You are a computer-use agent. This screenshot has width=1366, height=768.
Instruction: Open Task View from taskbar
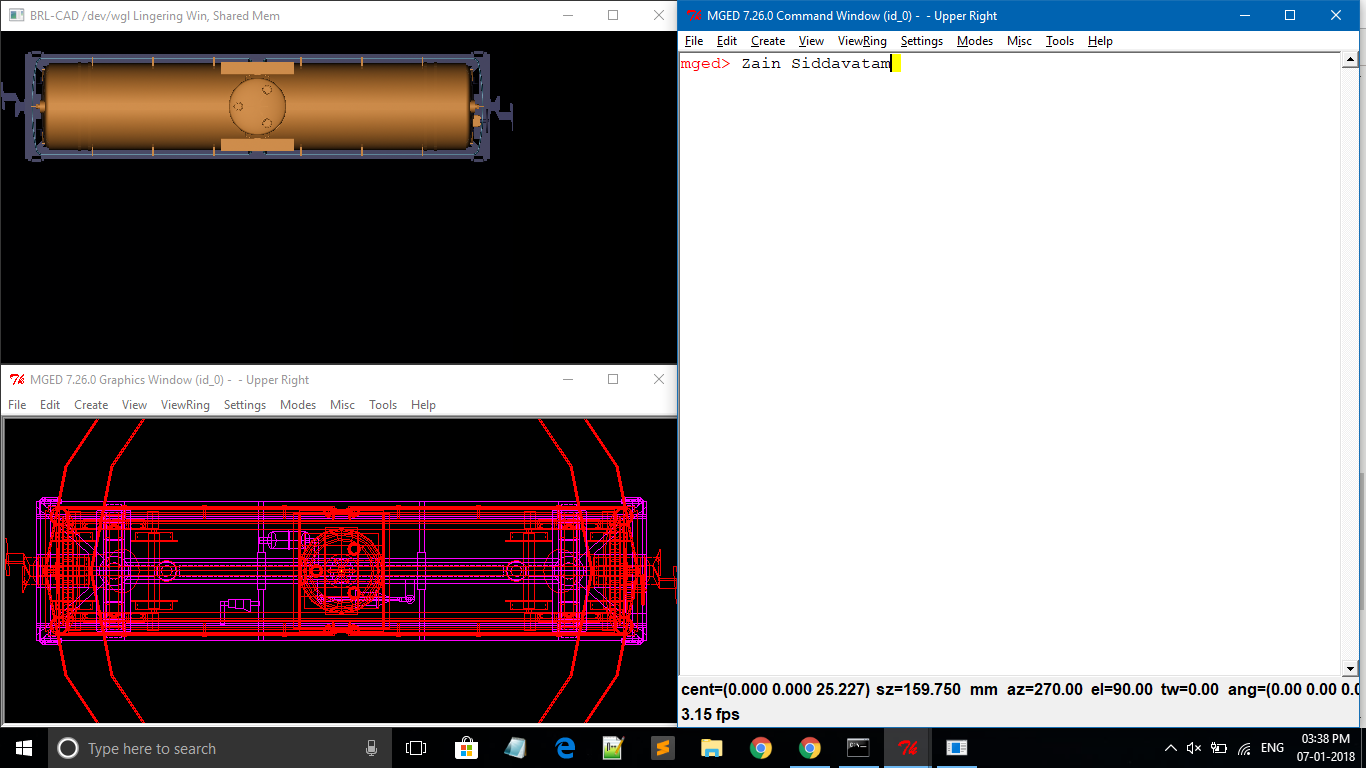pos(416,748)
